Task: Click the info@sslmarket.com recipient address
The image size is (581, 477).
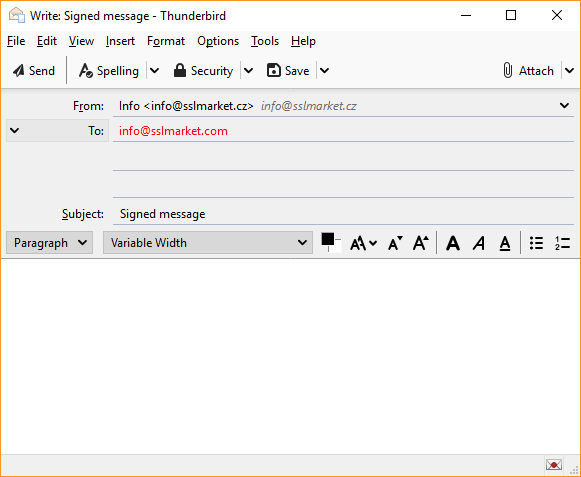Action: [173, 131]
